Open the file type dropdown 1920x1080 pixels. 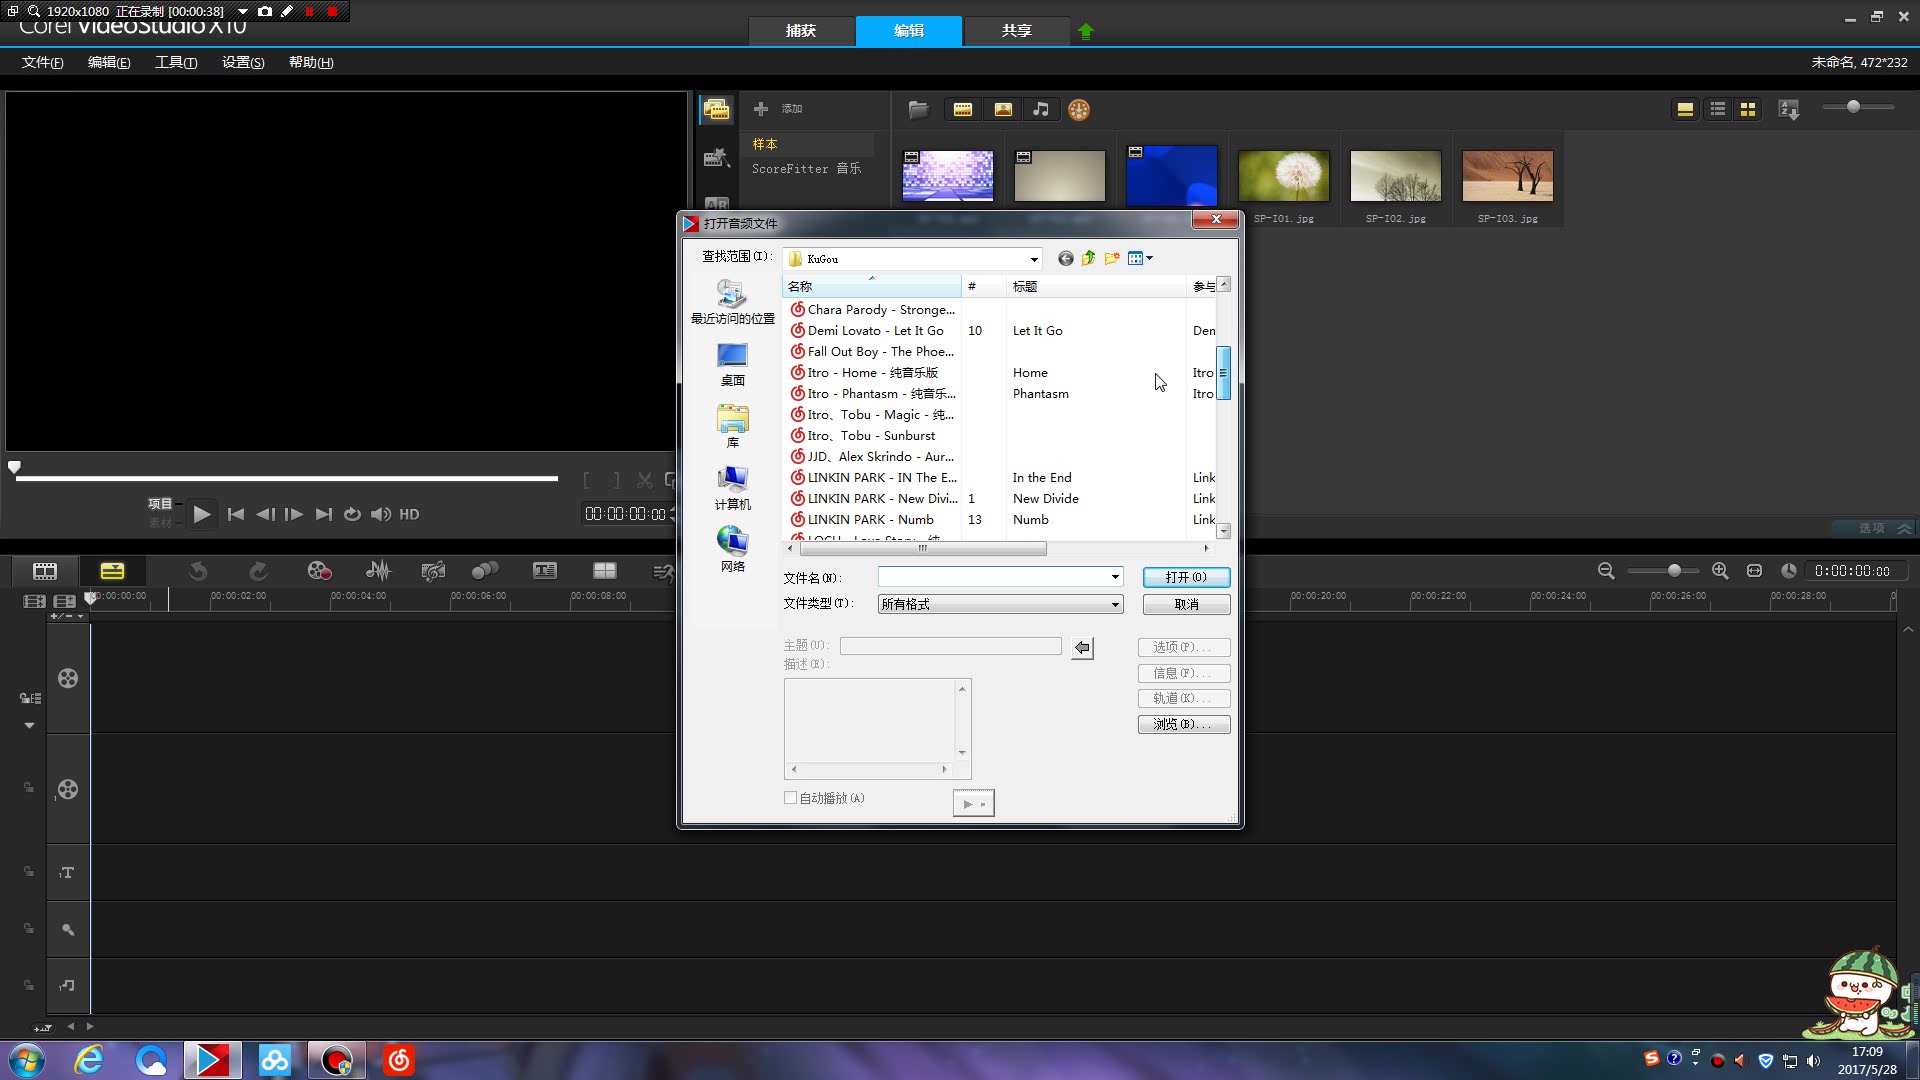pos(1115,604)
